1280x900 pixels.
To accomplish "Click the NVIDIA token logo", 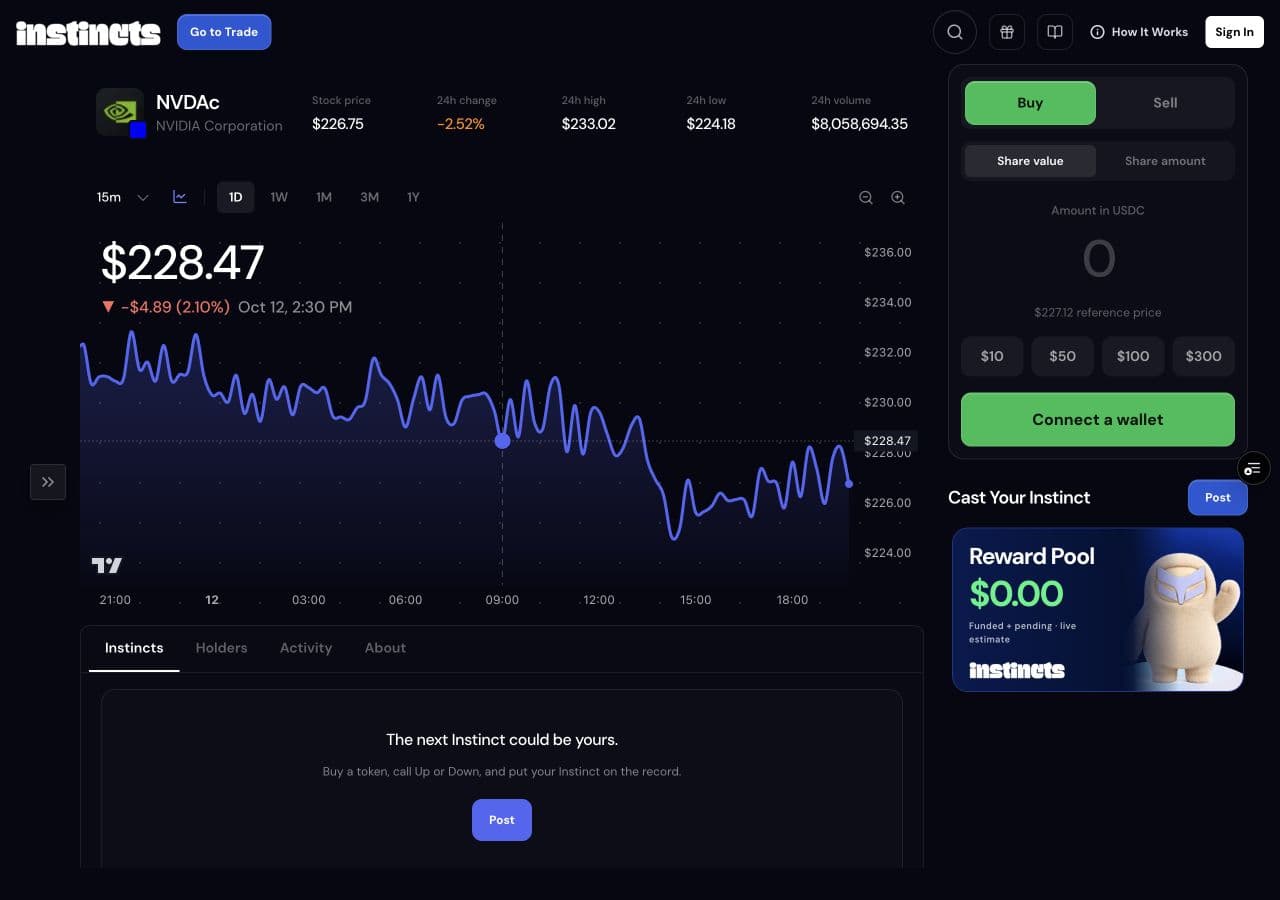I will click(x=120, y=112).
